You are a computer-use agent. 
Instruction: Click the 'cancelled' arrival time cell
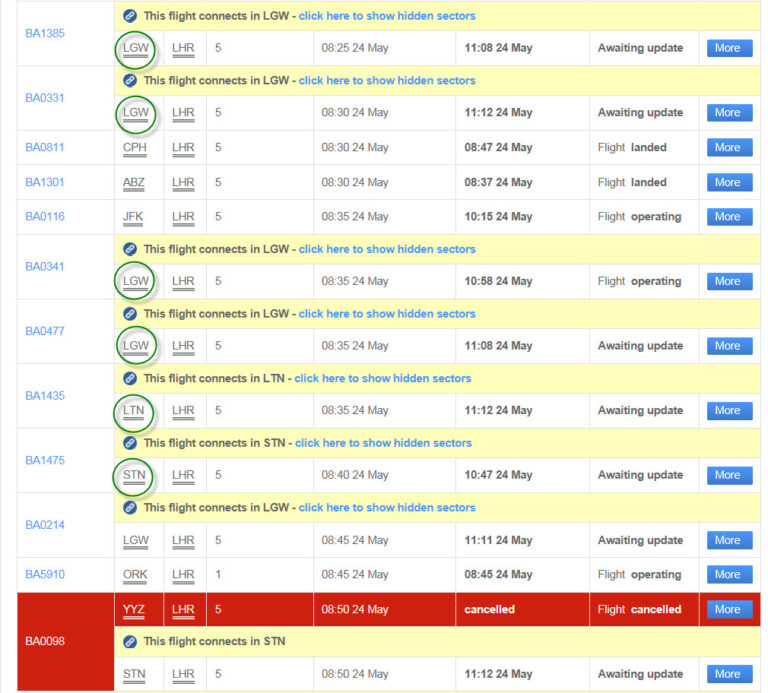tap(522, 609)
